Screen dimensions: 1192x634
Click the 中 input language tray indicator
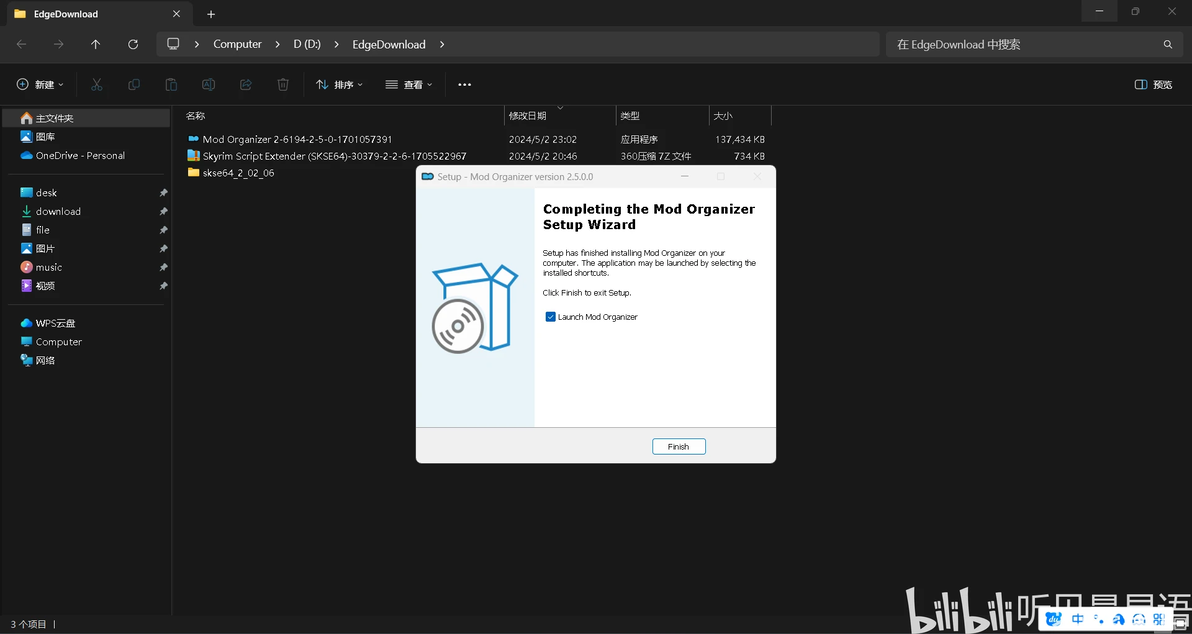click(1077, 619)
